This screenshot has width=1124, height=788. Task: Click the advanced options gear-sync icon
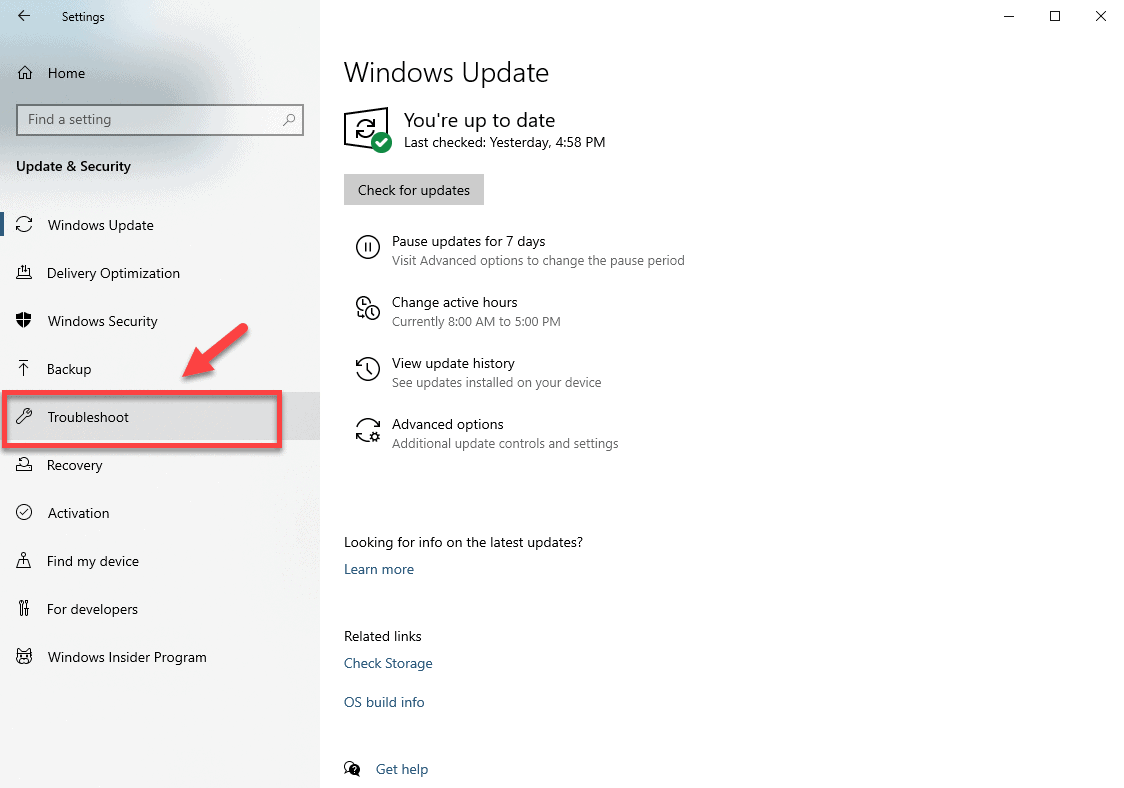[x=368, y=430]
